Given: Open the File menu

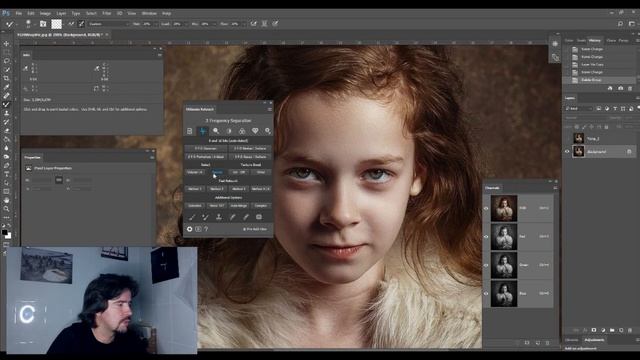Looking at the screenshot, I should pos(19,13).
